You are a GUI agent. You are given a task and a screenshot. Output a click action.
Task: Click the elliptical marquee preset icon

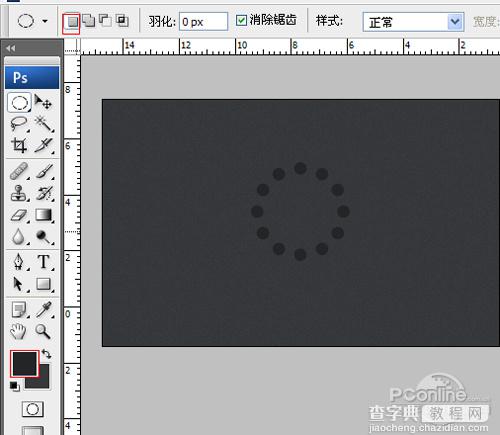coord(26,21)
